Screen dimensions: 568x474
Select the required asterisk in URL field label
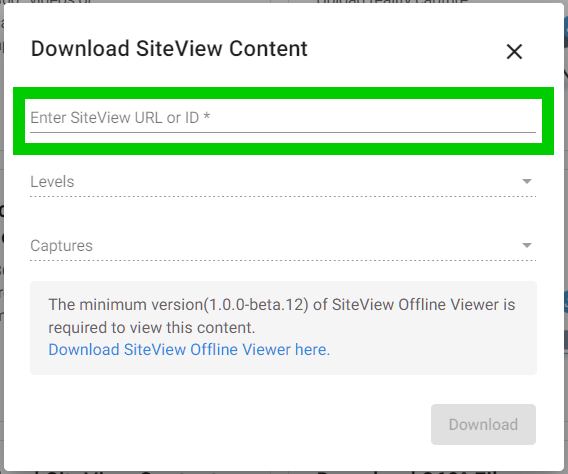pyautogui.click(x=206, y=117)
